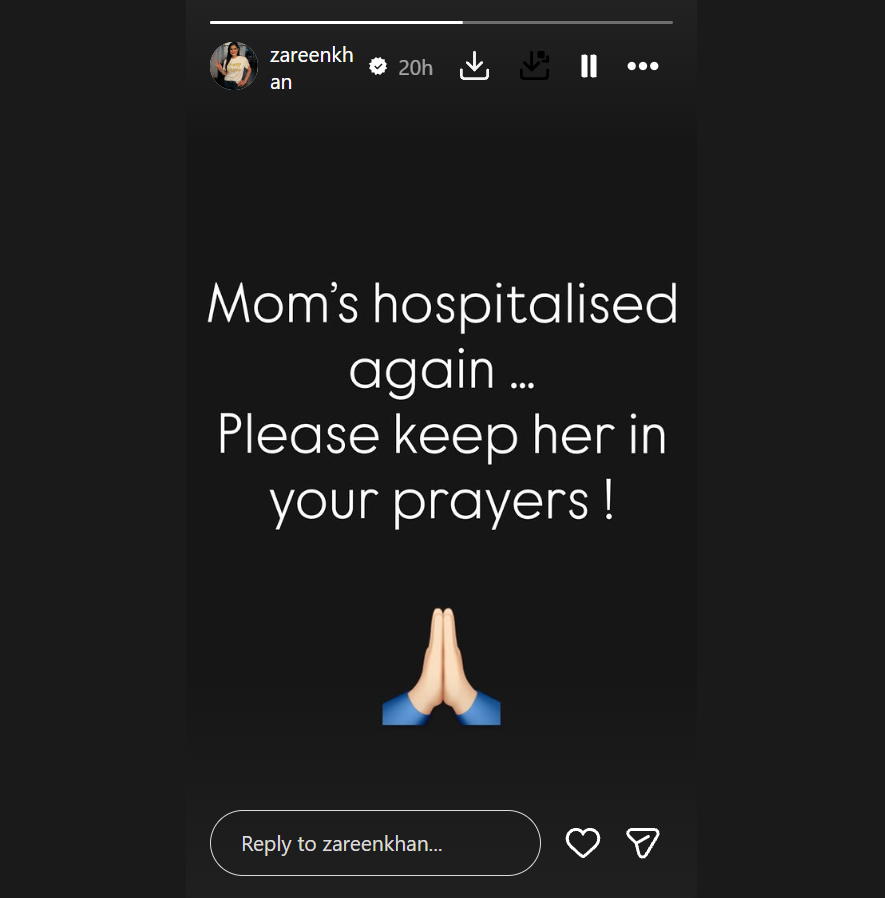Image resolution: width=885 pixels, height=898 pixels.
Task: Click the download-all stories icon
Action: coord(534,66)
